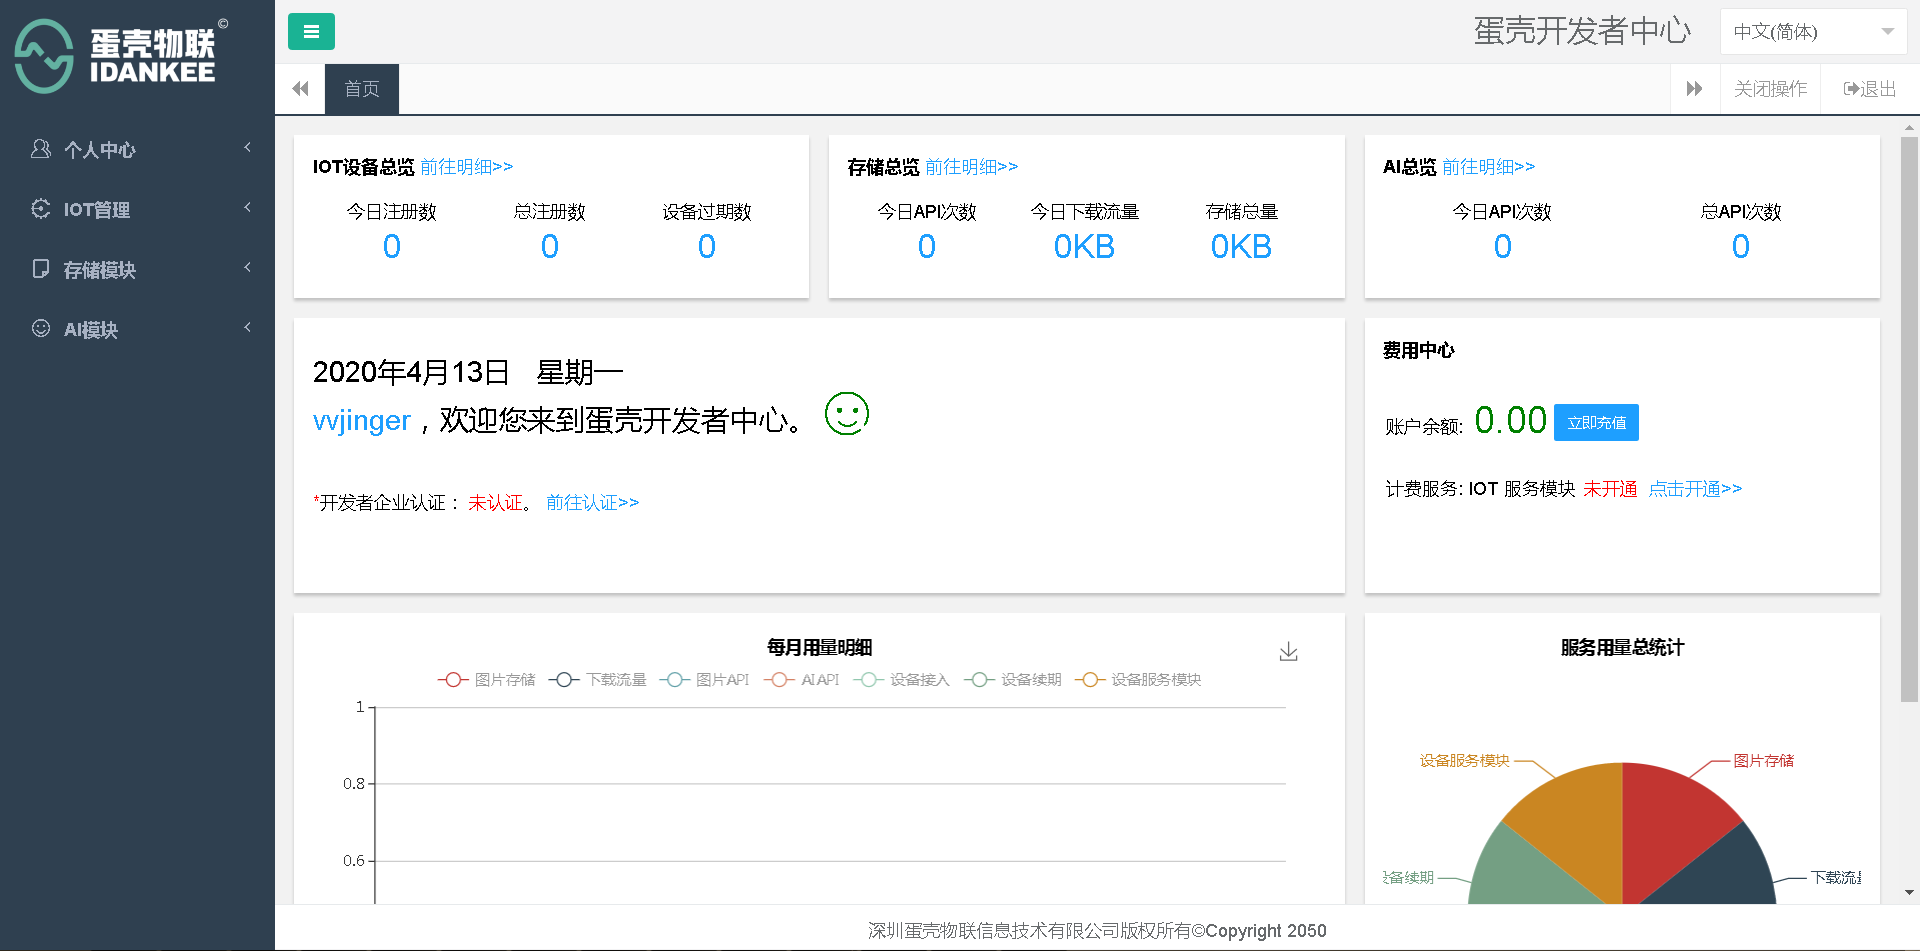The width and height of the screenshot is (1920, 951).
Task: Expand the 存储模块 sidebar menu
Action: pyautogui.click(x=137, y=269)
